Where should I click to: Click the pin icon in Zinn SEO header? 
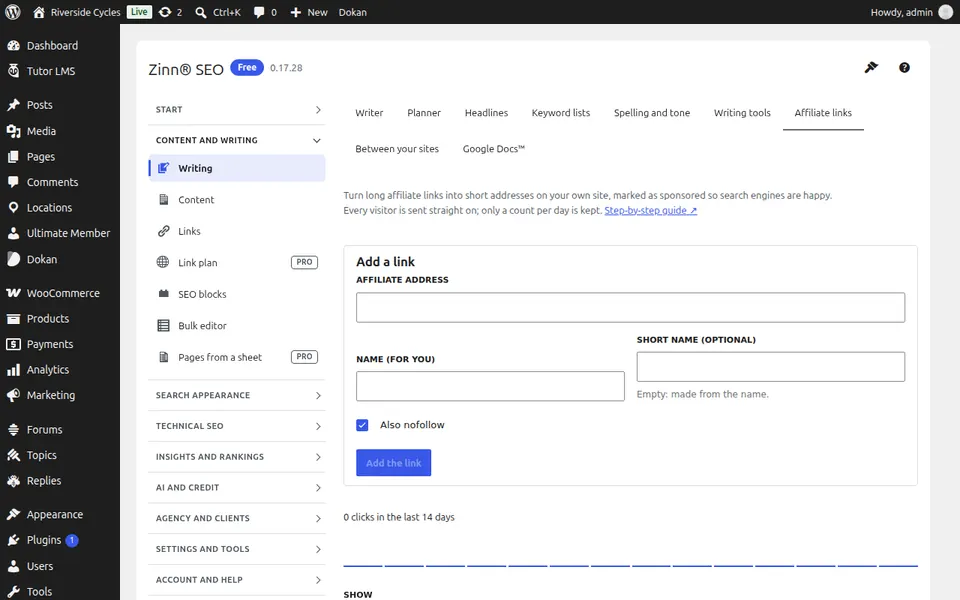(871, 67)
